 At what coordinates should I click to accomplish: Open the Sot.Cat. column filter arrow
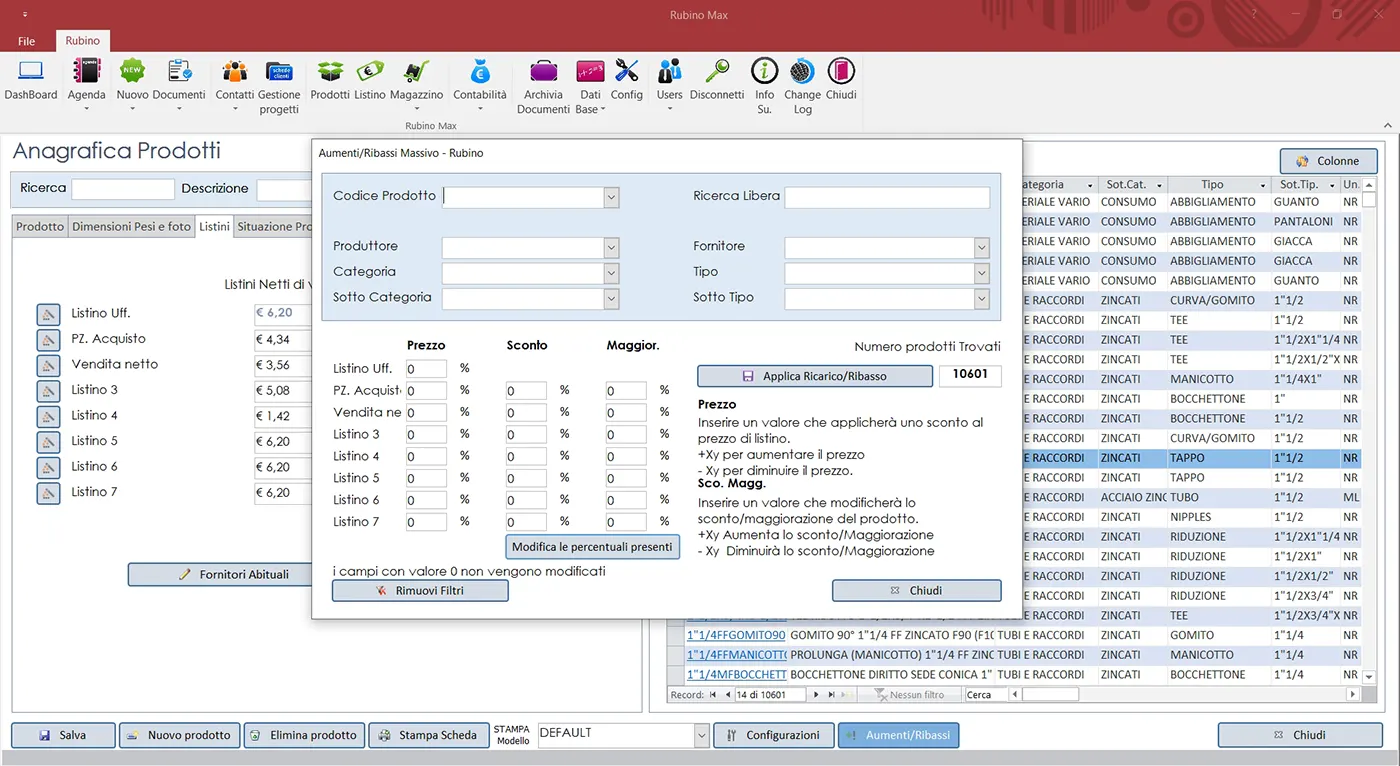pyautogui.click(x=1159, y=185)
